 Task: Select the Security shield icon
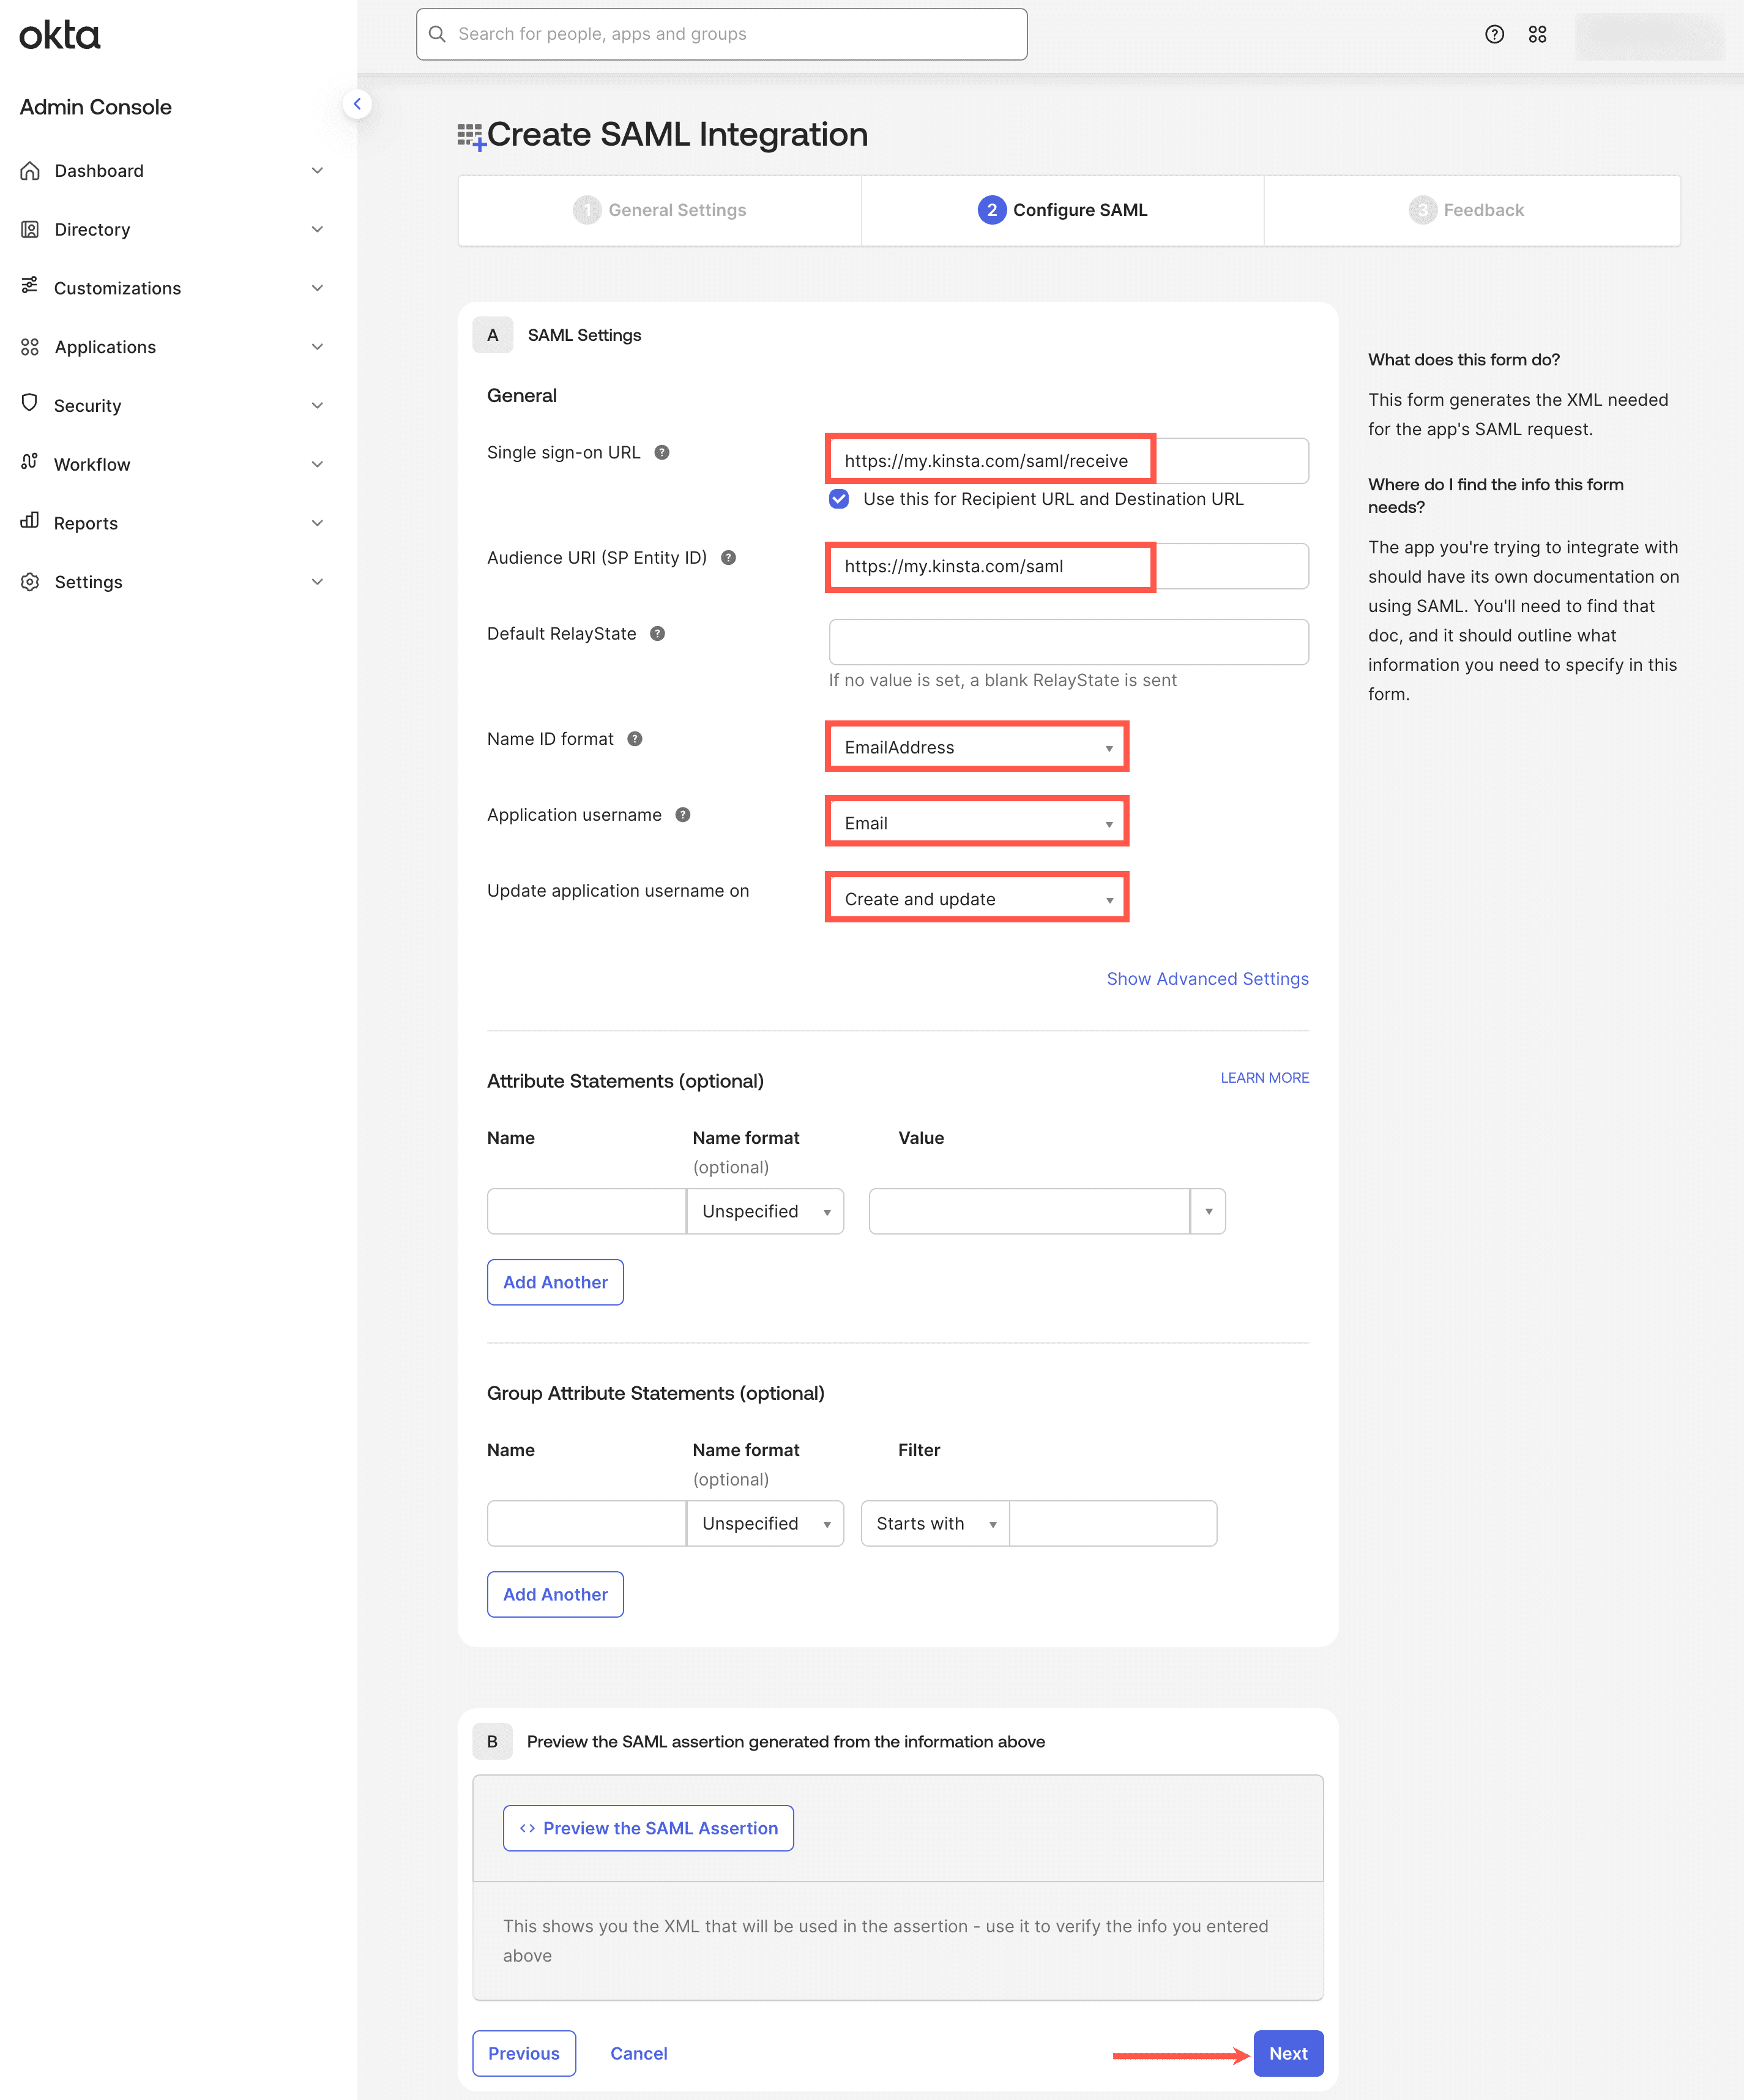coord(29,405)
